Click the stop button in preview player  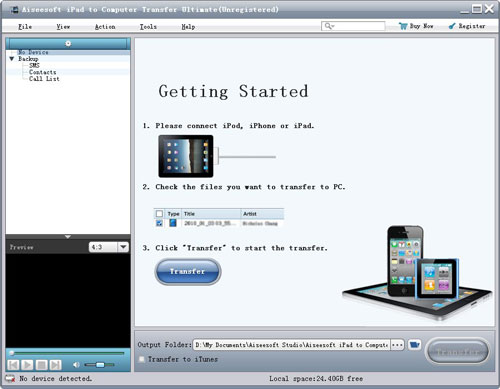(x=41, y=365)
